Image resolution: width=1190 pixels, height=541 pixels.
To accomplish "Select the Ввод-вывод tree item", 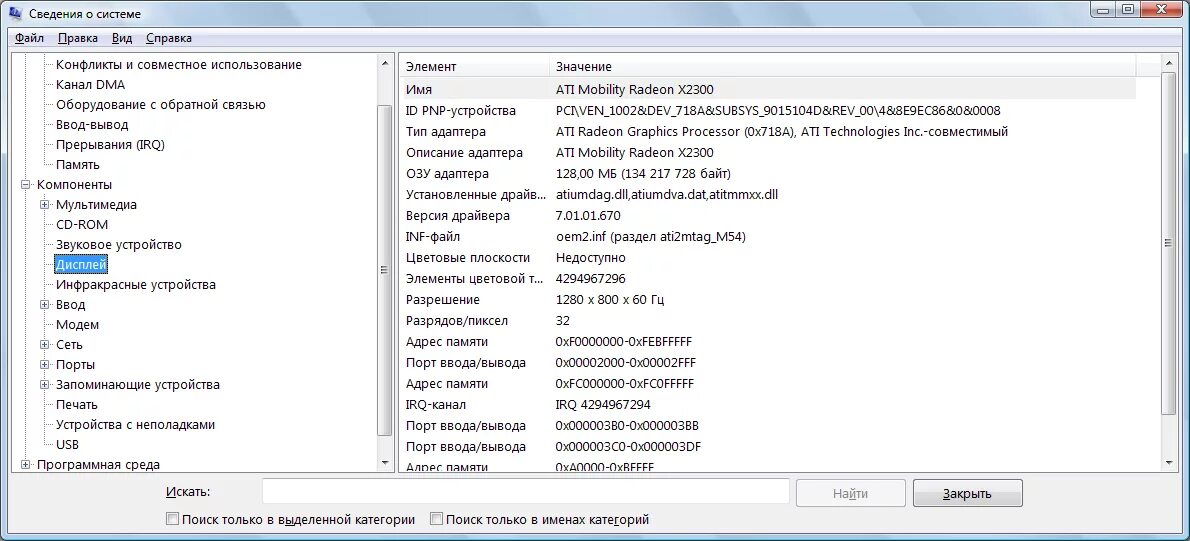I will (92, 124).
